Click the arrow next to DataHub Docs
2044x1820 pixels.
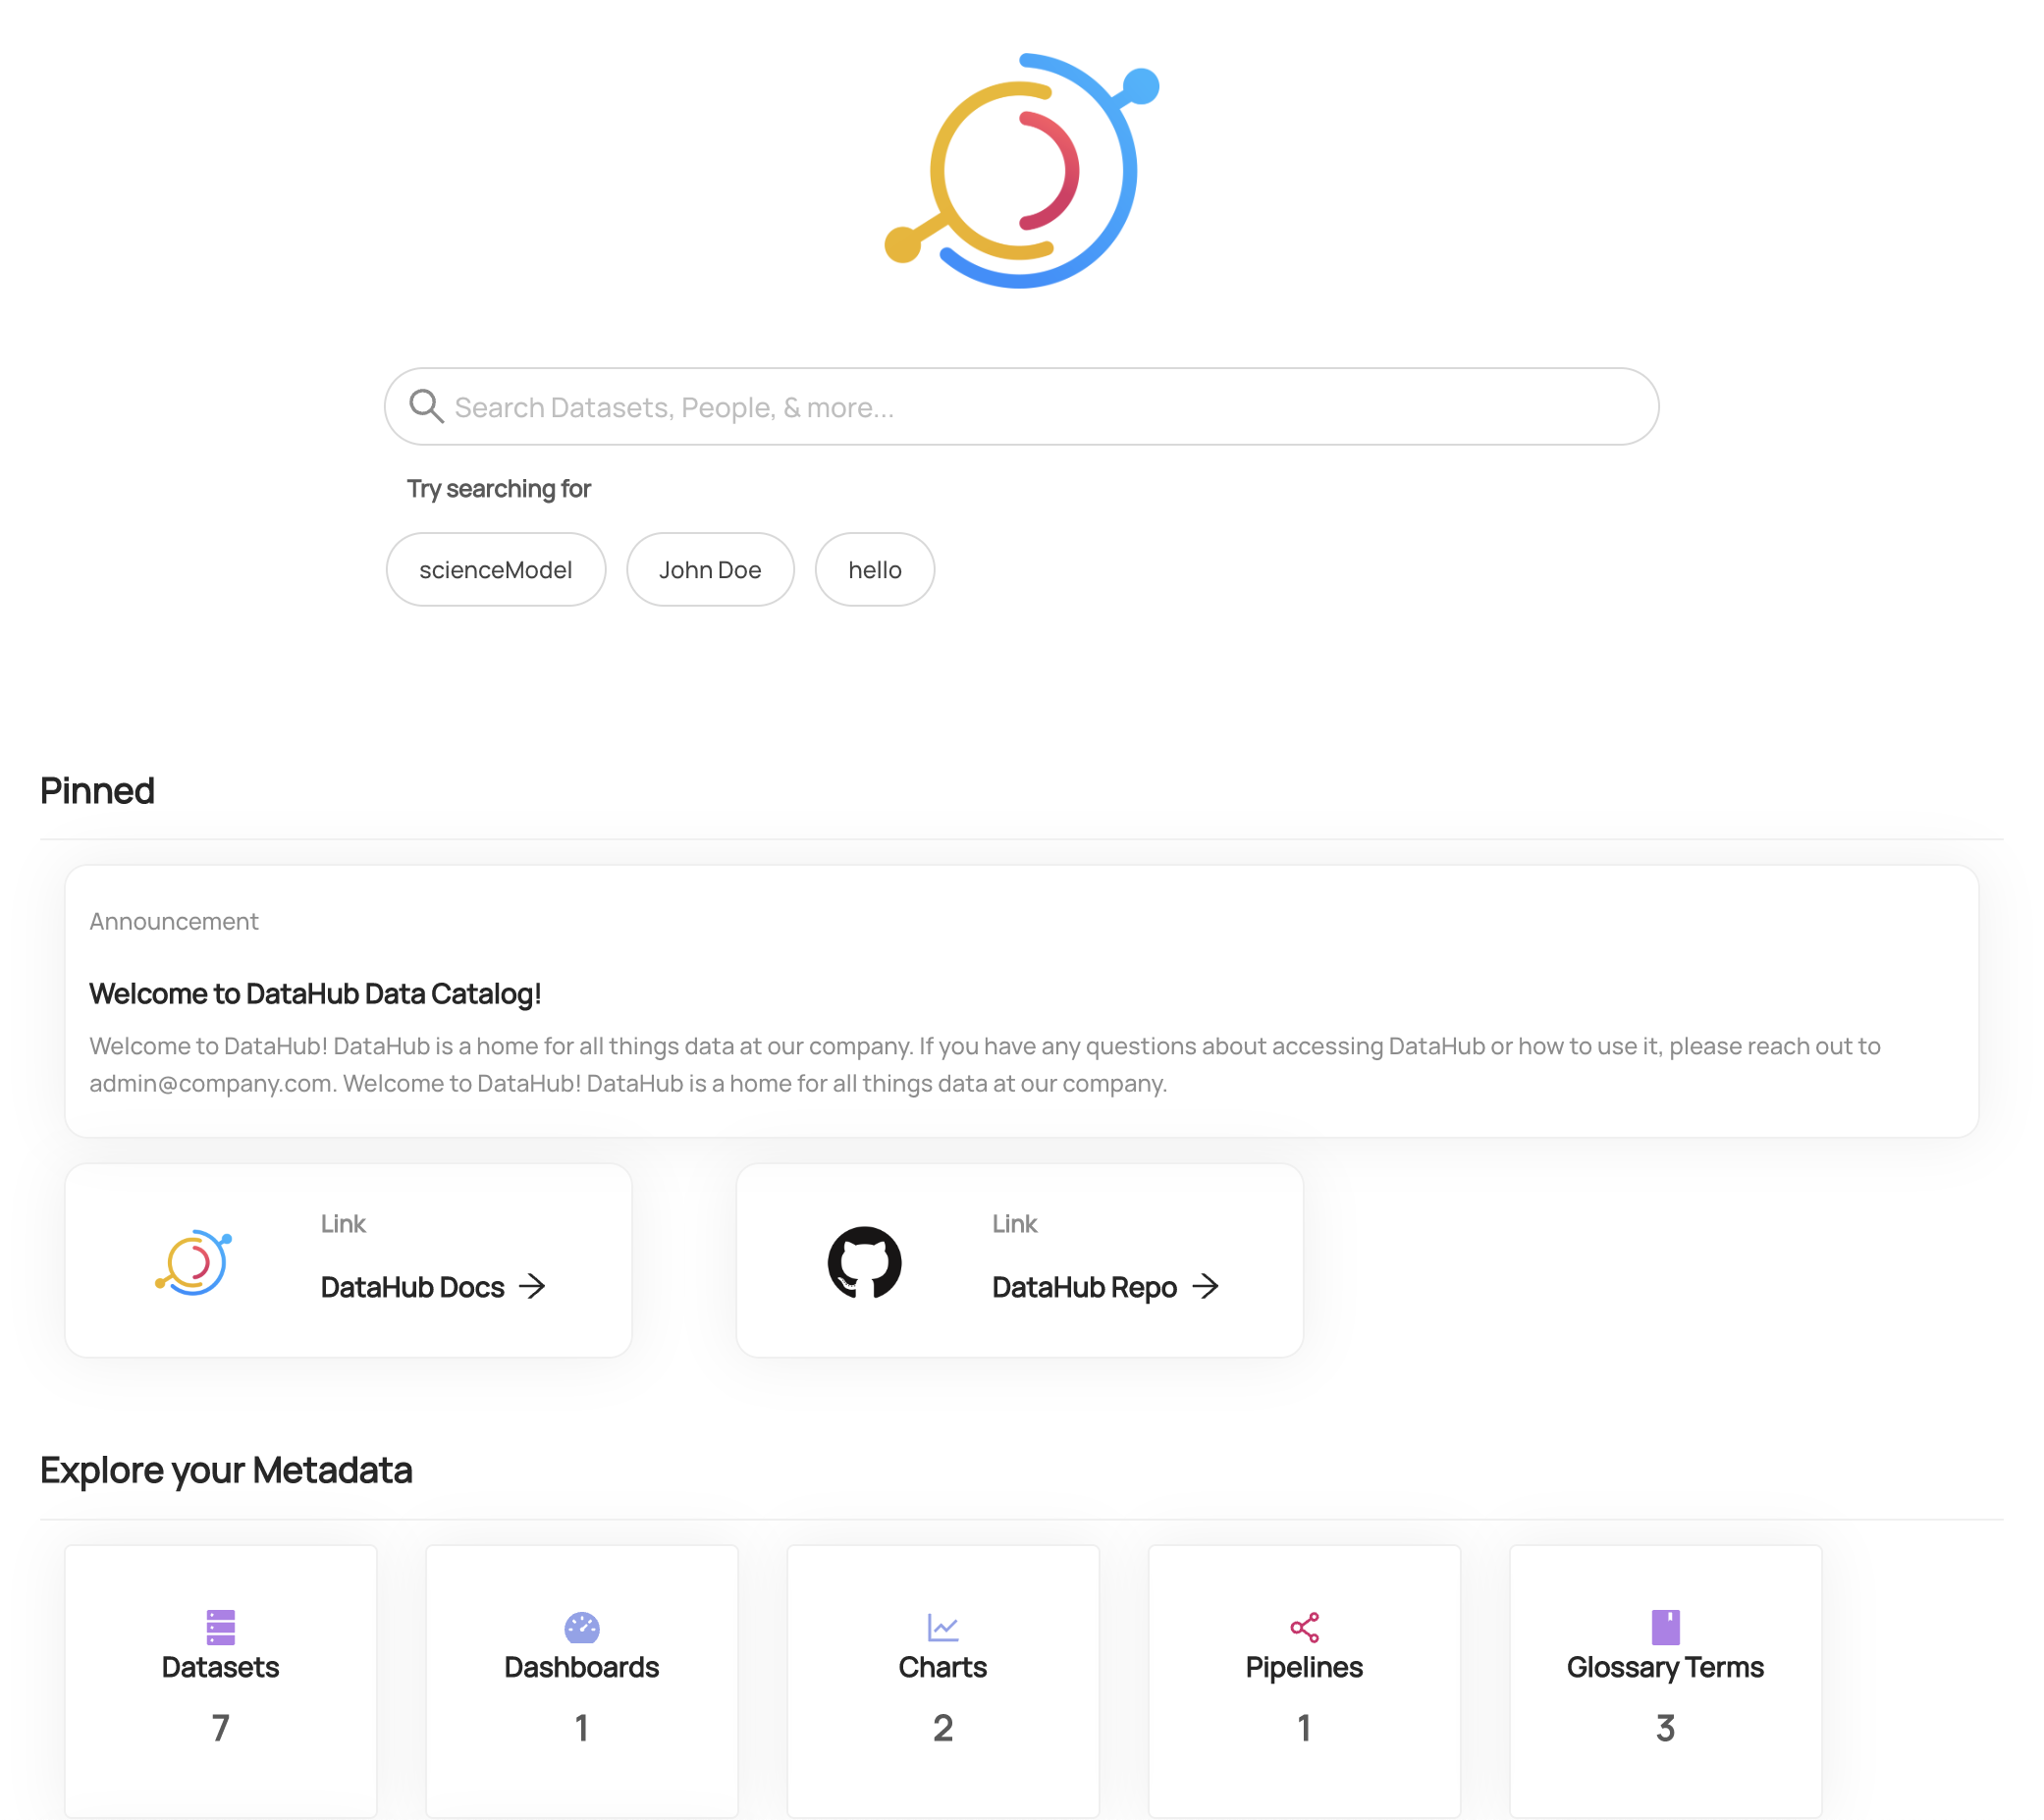coord(533,1286)
